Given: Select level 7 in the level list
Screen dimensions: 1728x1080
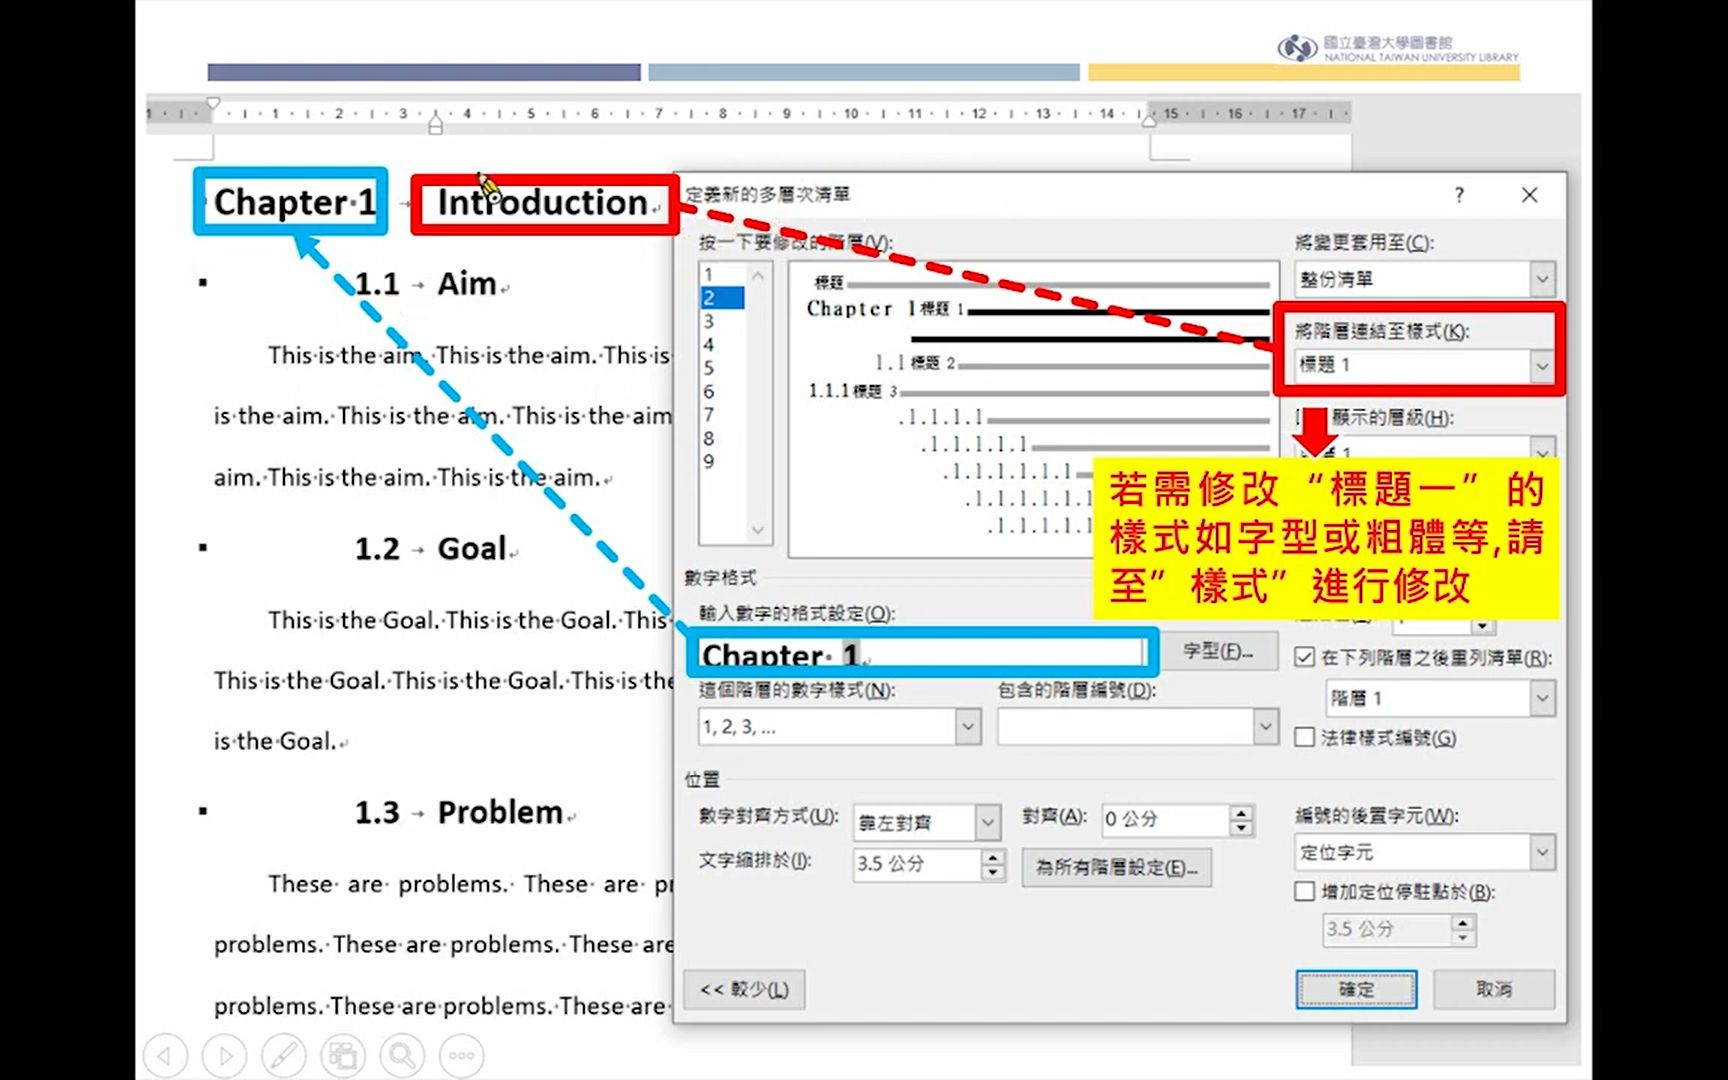Looking at the screenshot, I should pos(722,414).
